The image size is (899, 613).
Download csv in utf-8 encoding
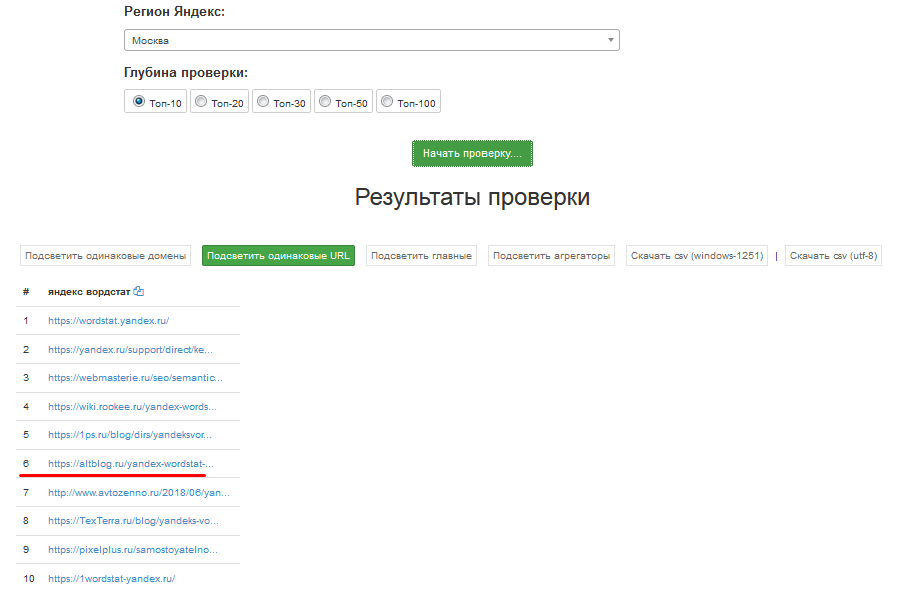click(x=833, y=256)
